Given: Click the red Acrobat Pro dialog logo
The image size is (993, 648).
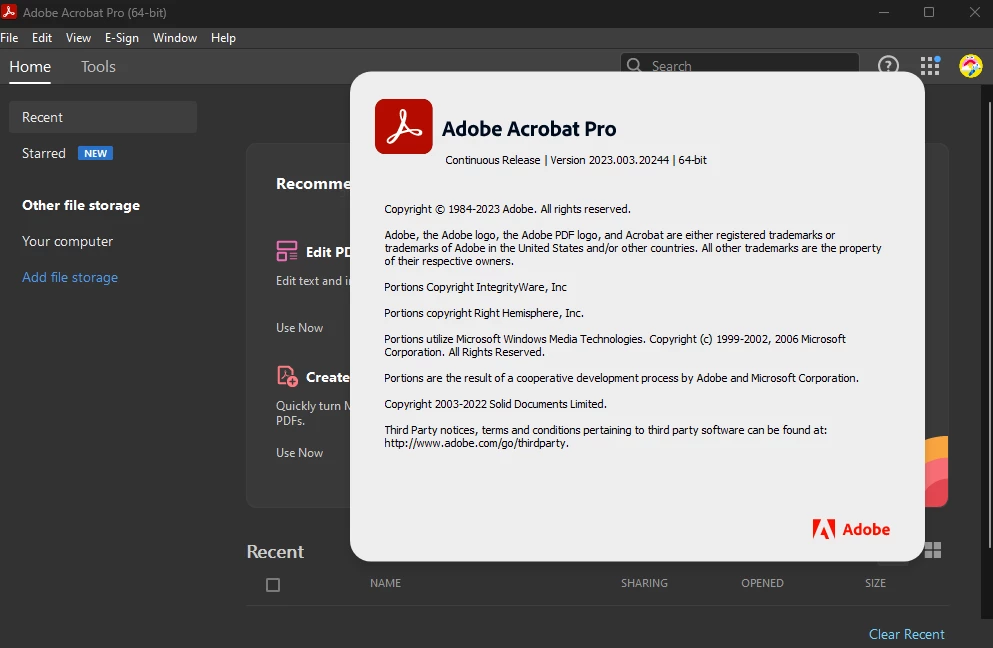Looking at the screenshot, I should (x=403, y=126).
